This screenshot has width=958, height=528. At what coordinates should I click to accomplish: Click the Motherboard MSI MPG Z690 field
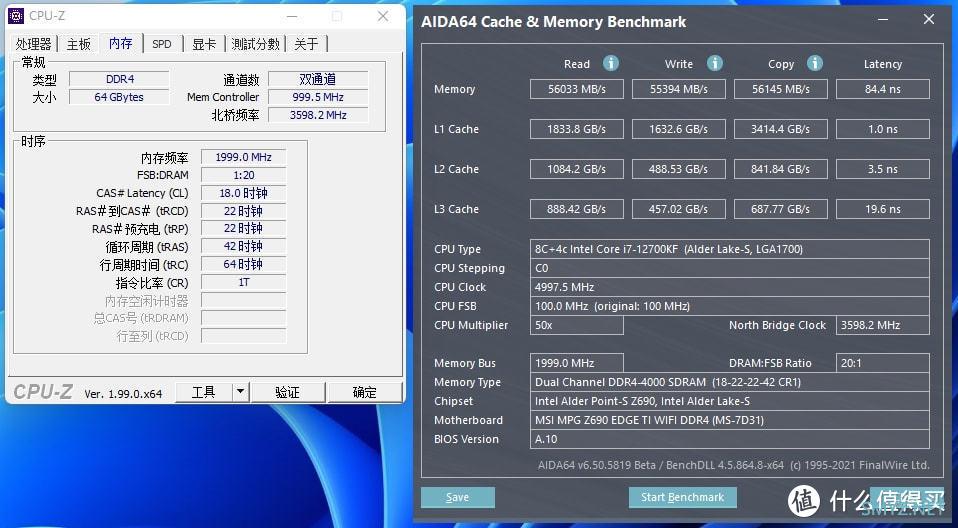(x=729, y=420)
